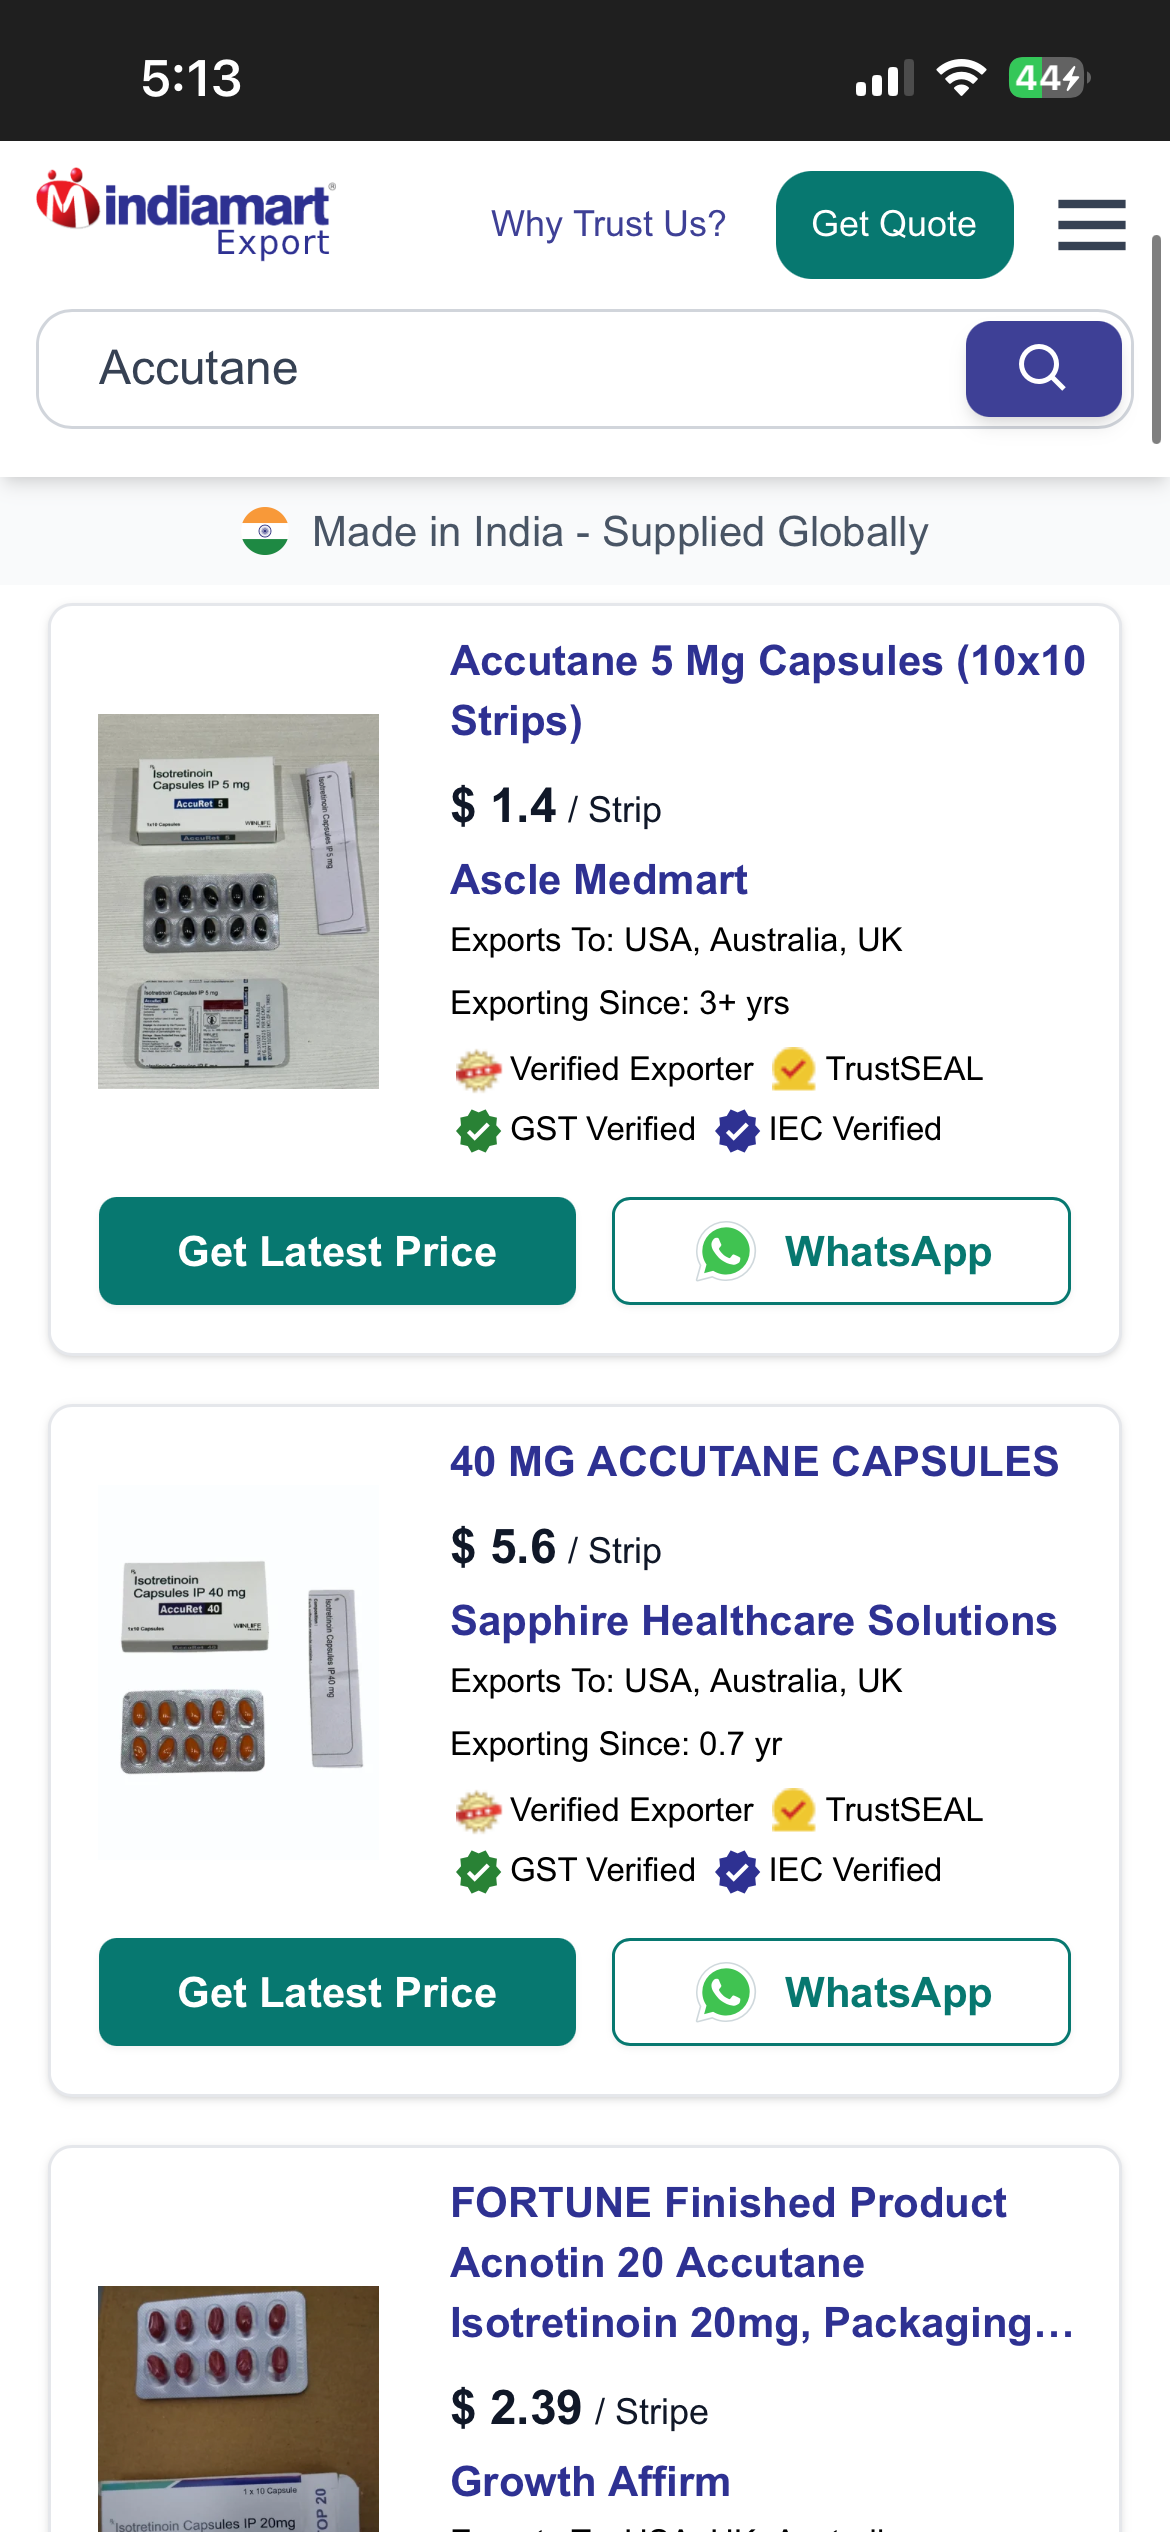The height and width of the screenshot is (2532, 1170).
Task: View the 40 MG Accutane Capsules product image
Action: 238,1670
